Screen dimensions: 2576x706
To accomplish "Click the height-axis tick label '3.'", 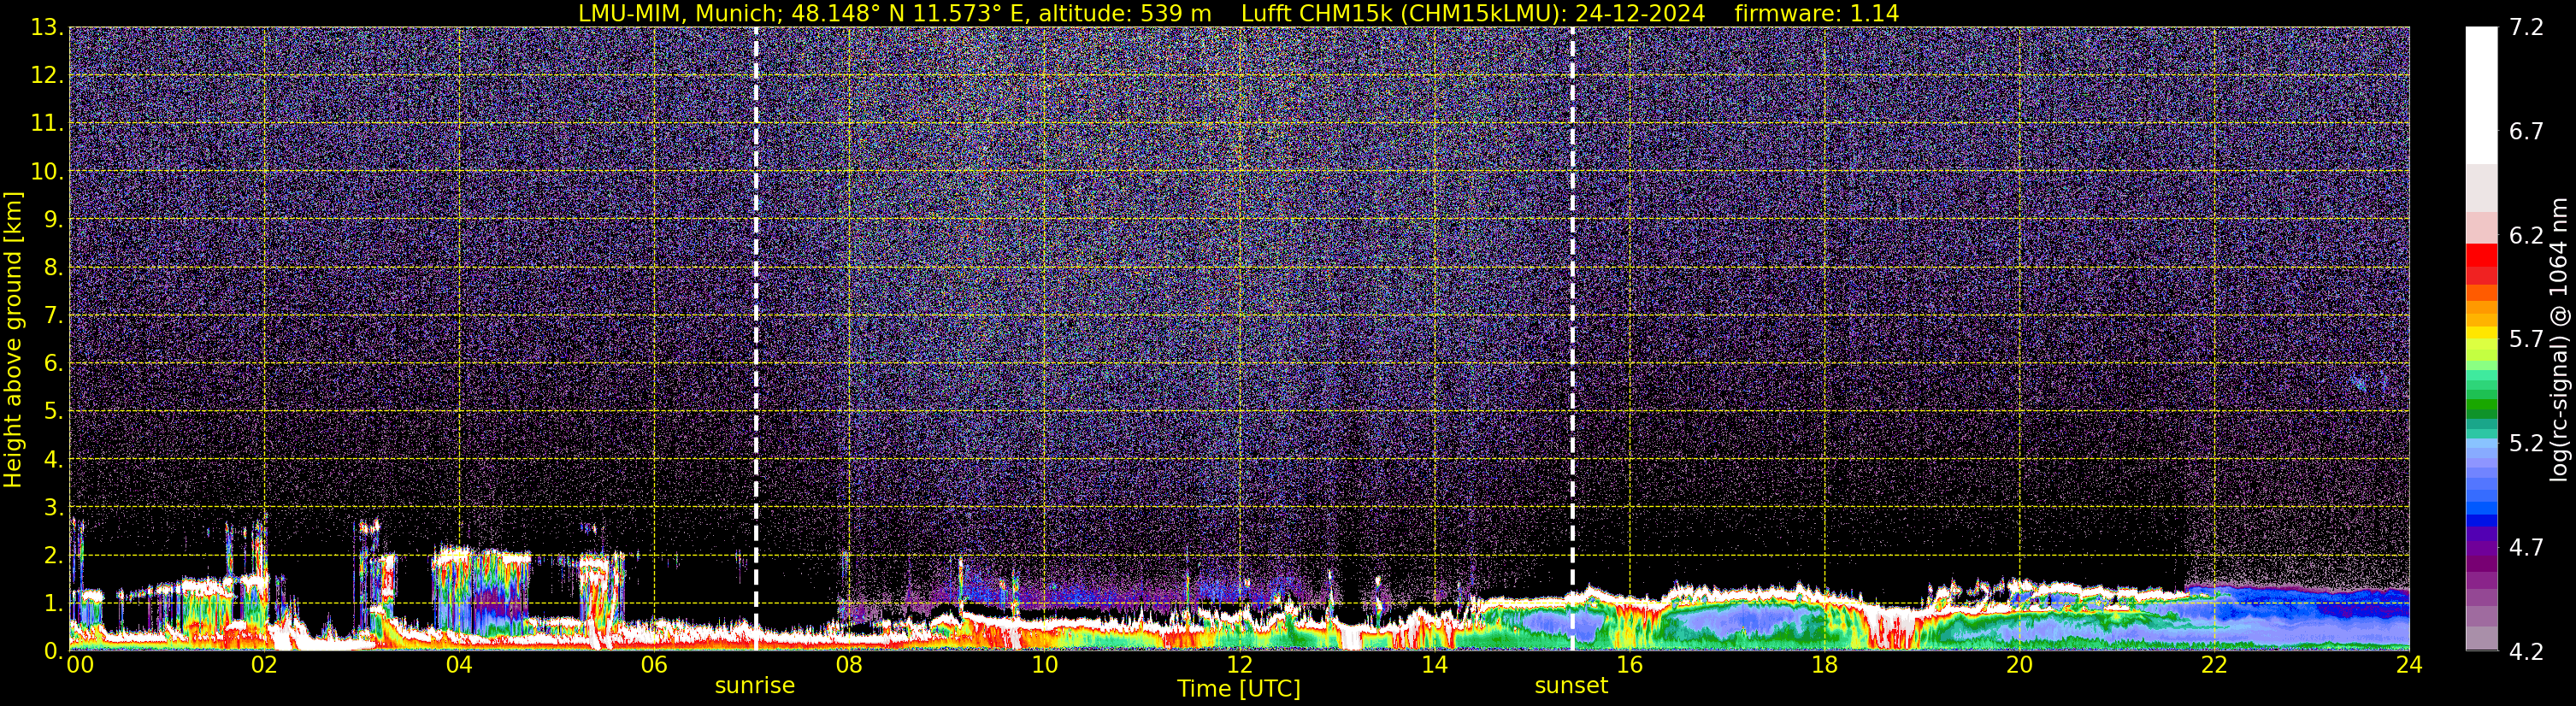I will pos(53,508).
